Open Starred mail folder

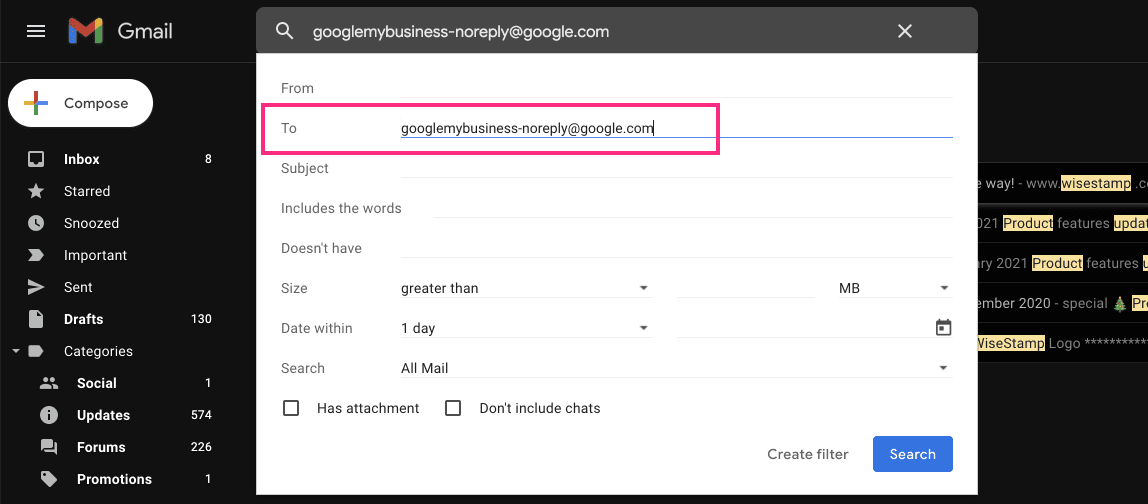point(87,191)
